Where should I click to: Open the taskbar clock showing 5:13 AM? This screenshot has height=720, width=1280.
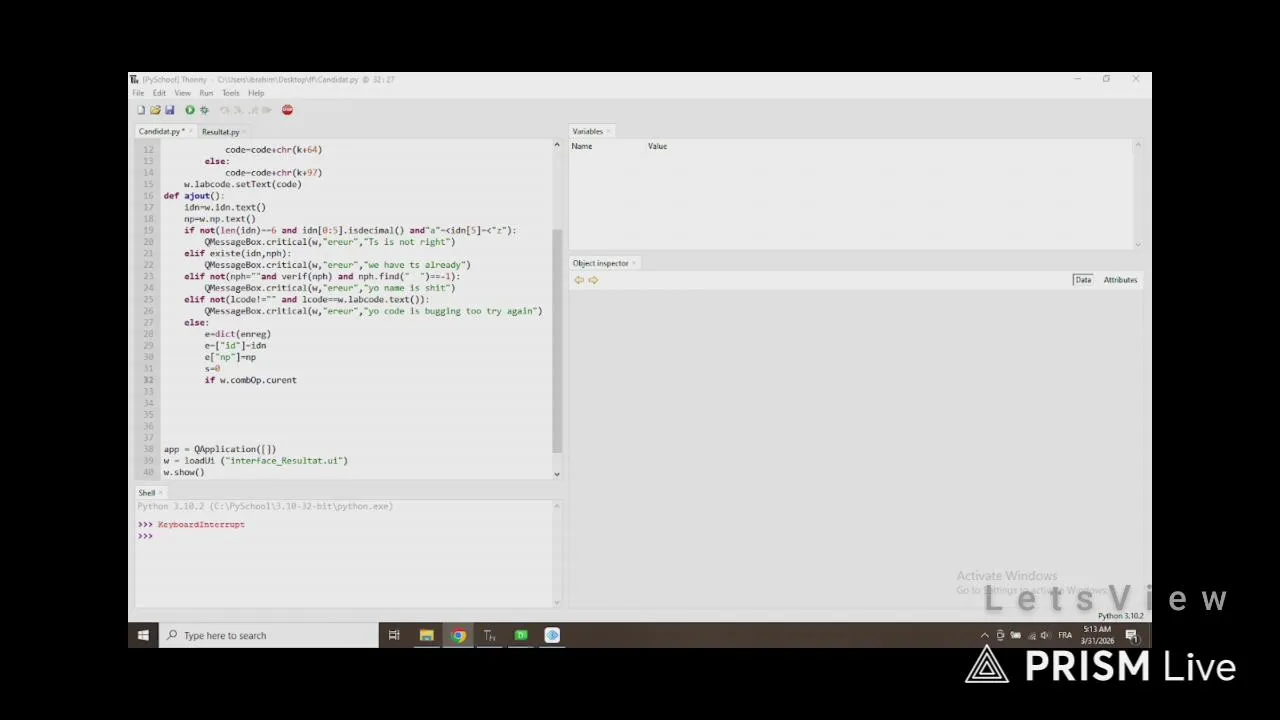1097,635
